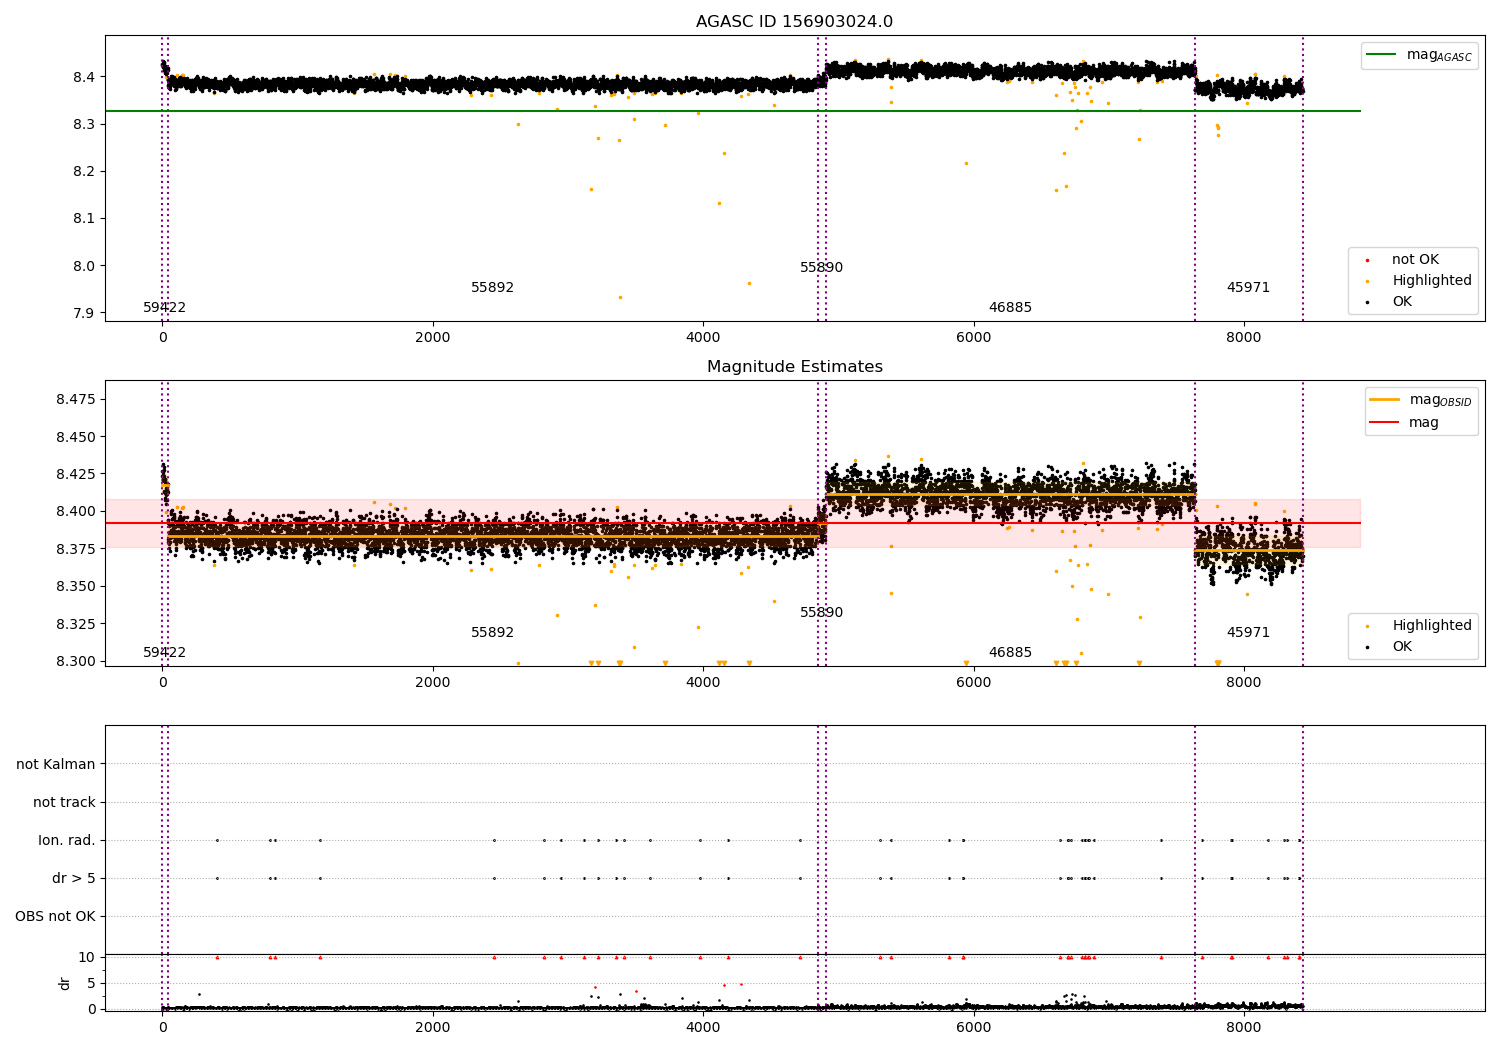Click the 8.350 y-axis tick label

[76, 586]
